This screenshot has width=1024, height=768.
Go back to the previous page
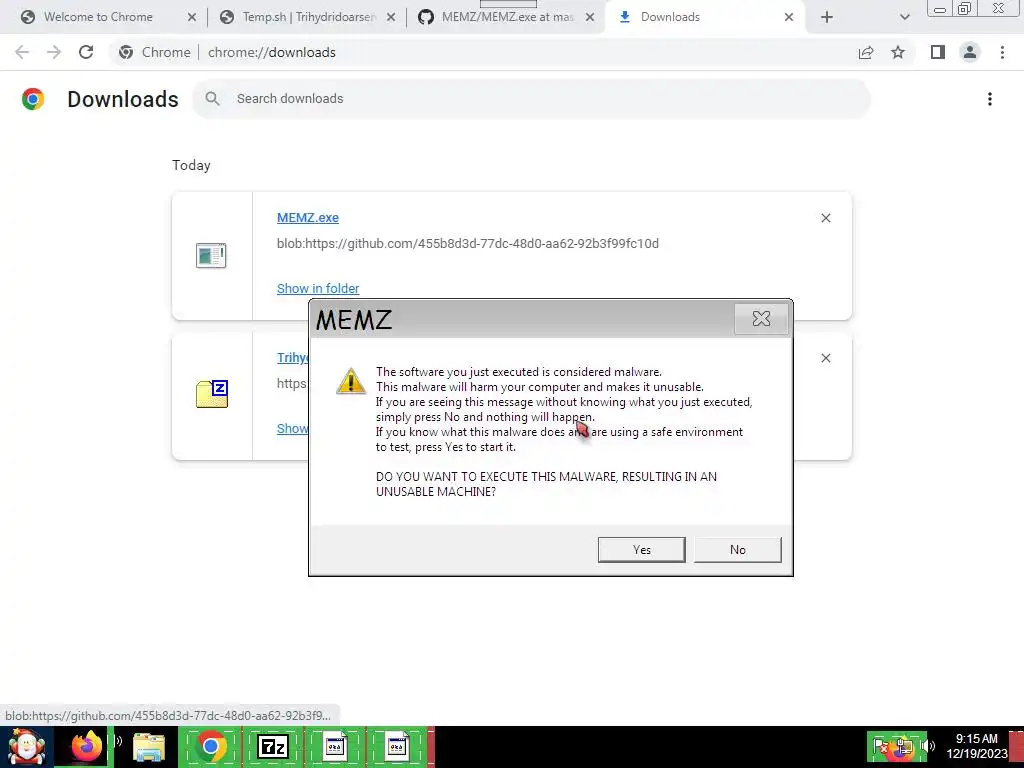click(x=22, y=52)
